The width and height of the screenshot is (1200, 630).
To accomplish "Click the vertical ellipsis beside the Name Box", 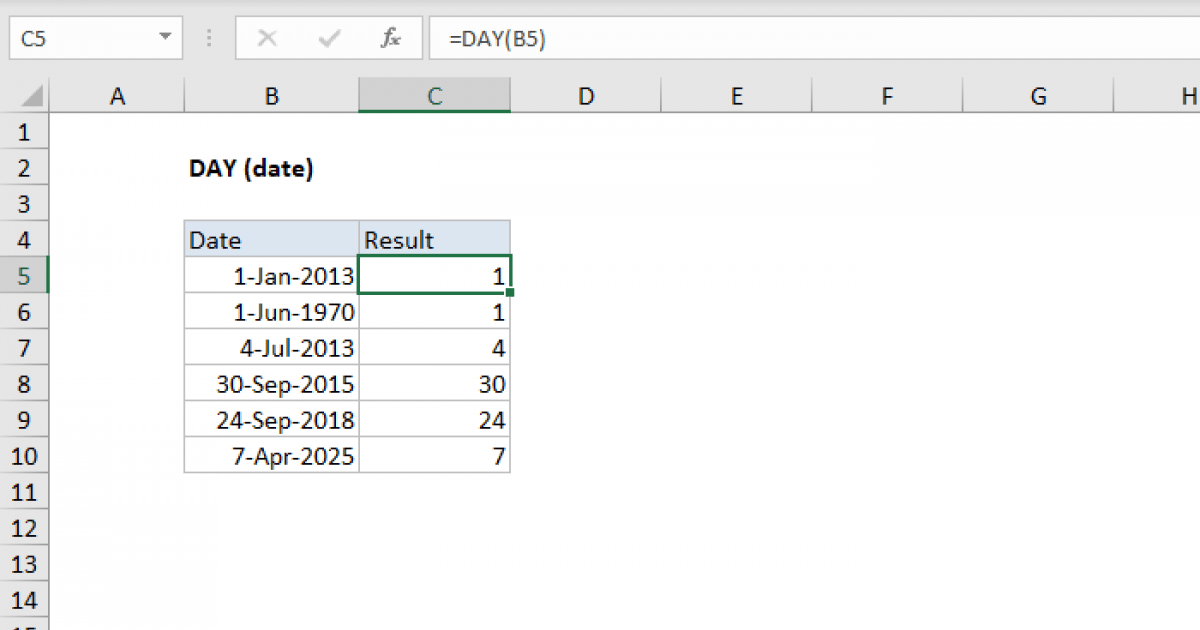I will 208,38.
